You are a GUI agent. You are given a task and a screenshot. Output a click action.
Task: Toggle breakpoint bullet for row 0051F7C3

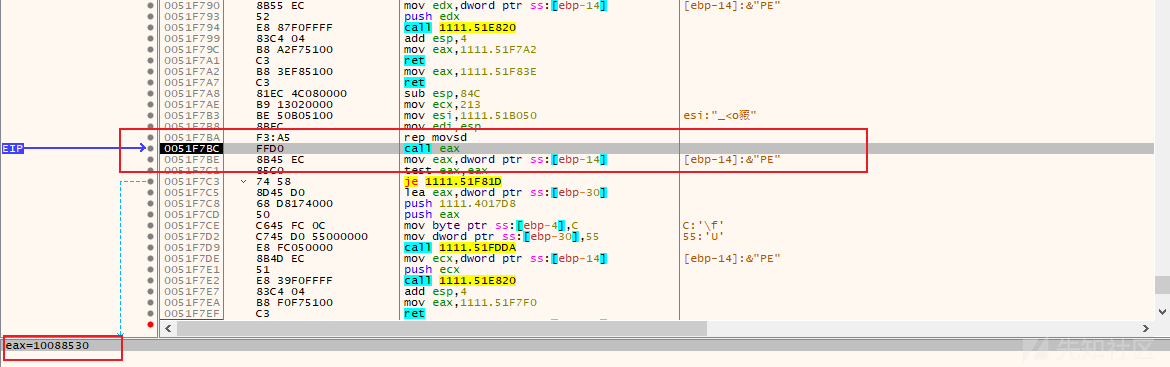(x=151, y=181)
